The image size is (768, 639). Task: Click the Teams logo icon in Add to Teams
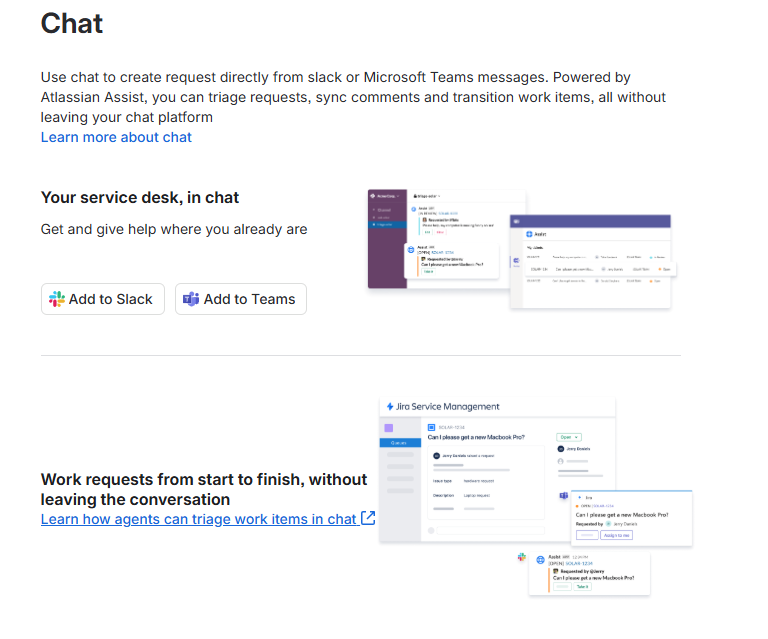[x=191, y=299]
